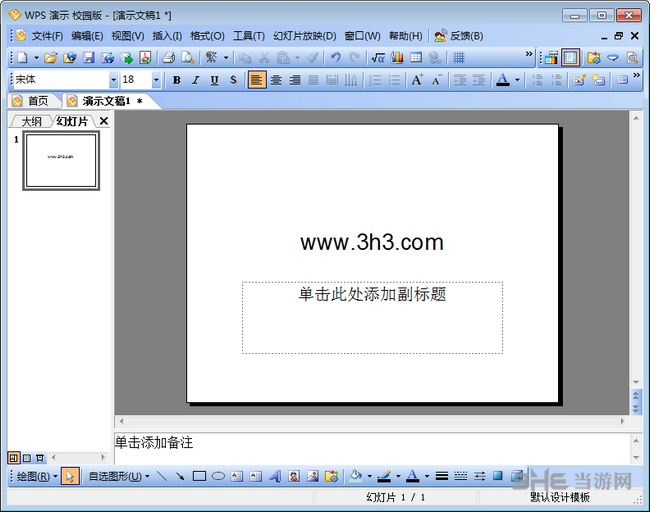650x512 pixels.
Task: Toggle Italic formatting
Action: tap(196, 80)
